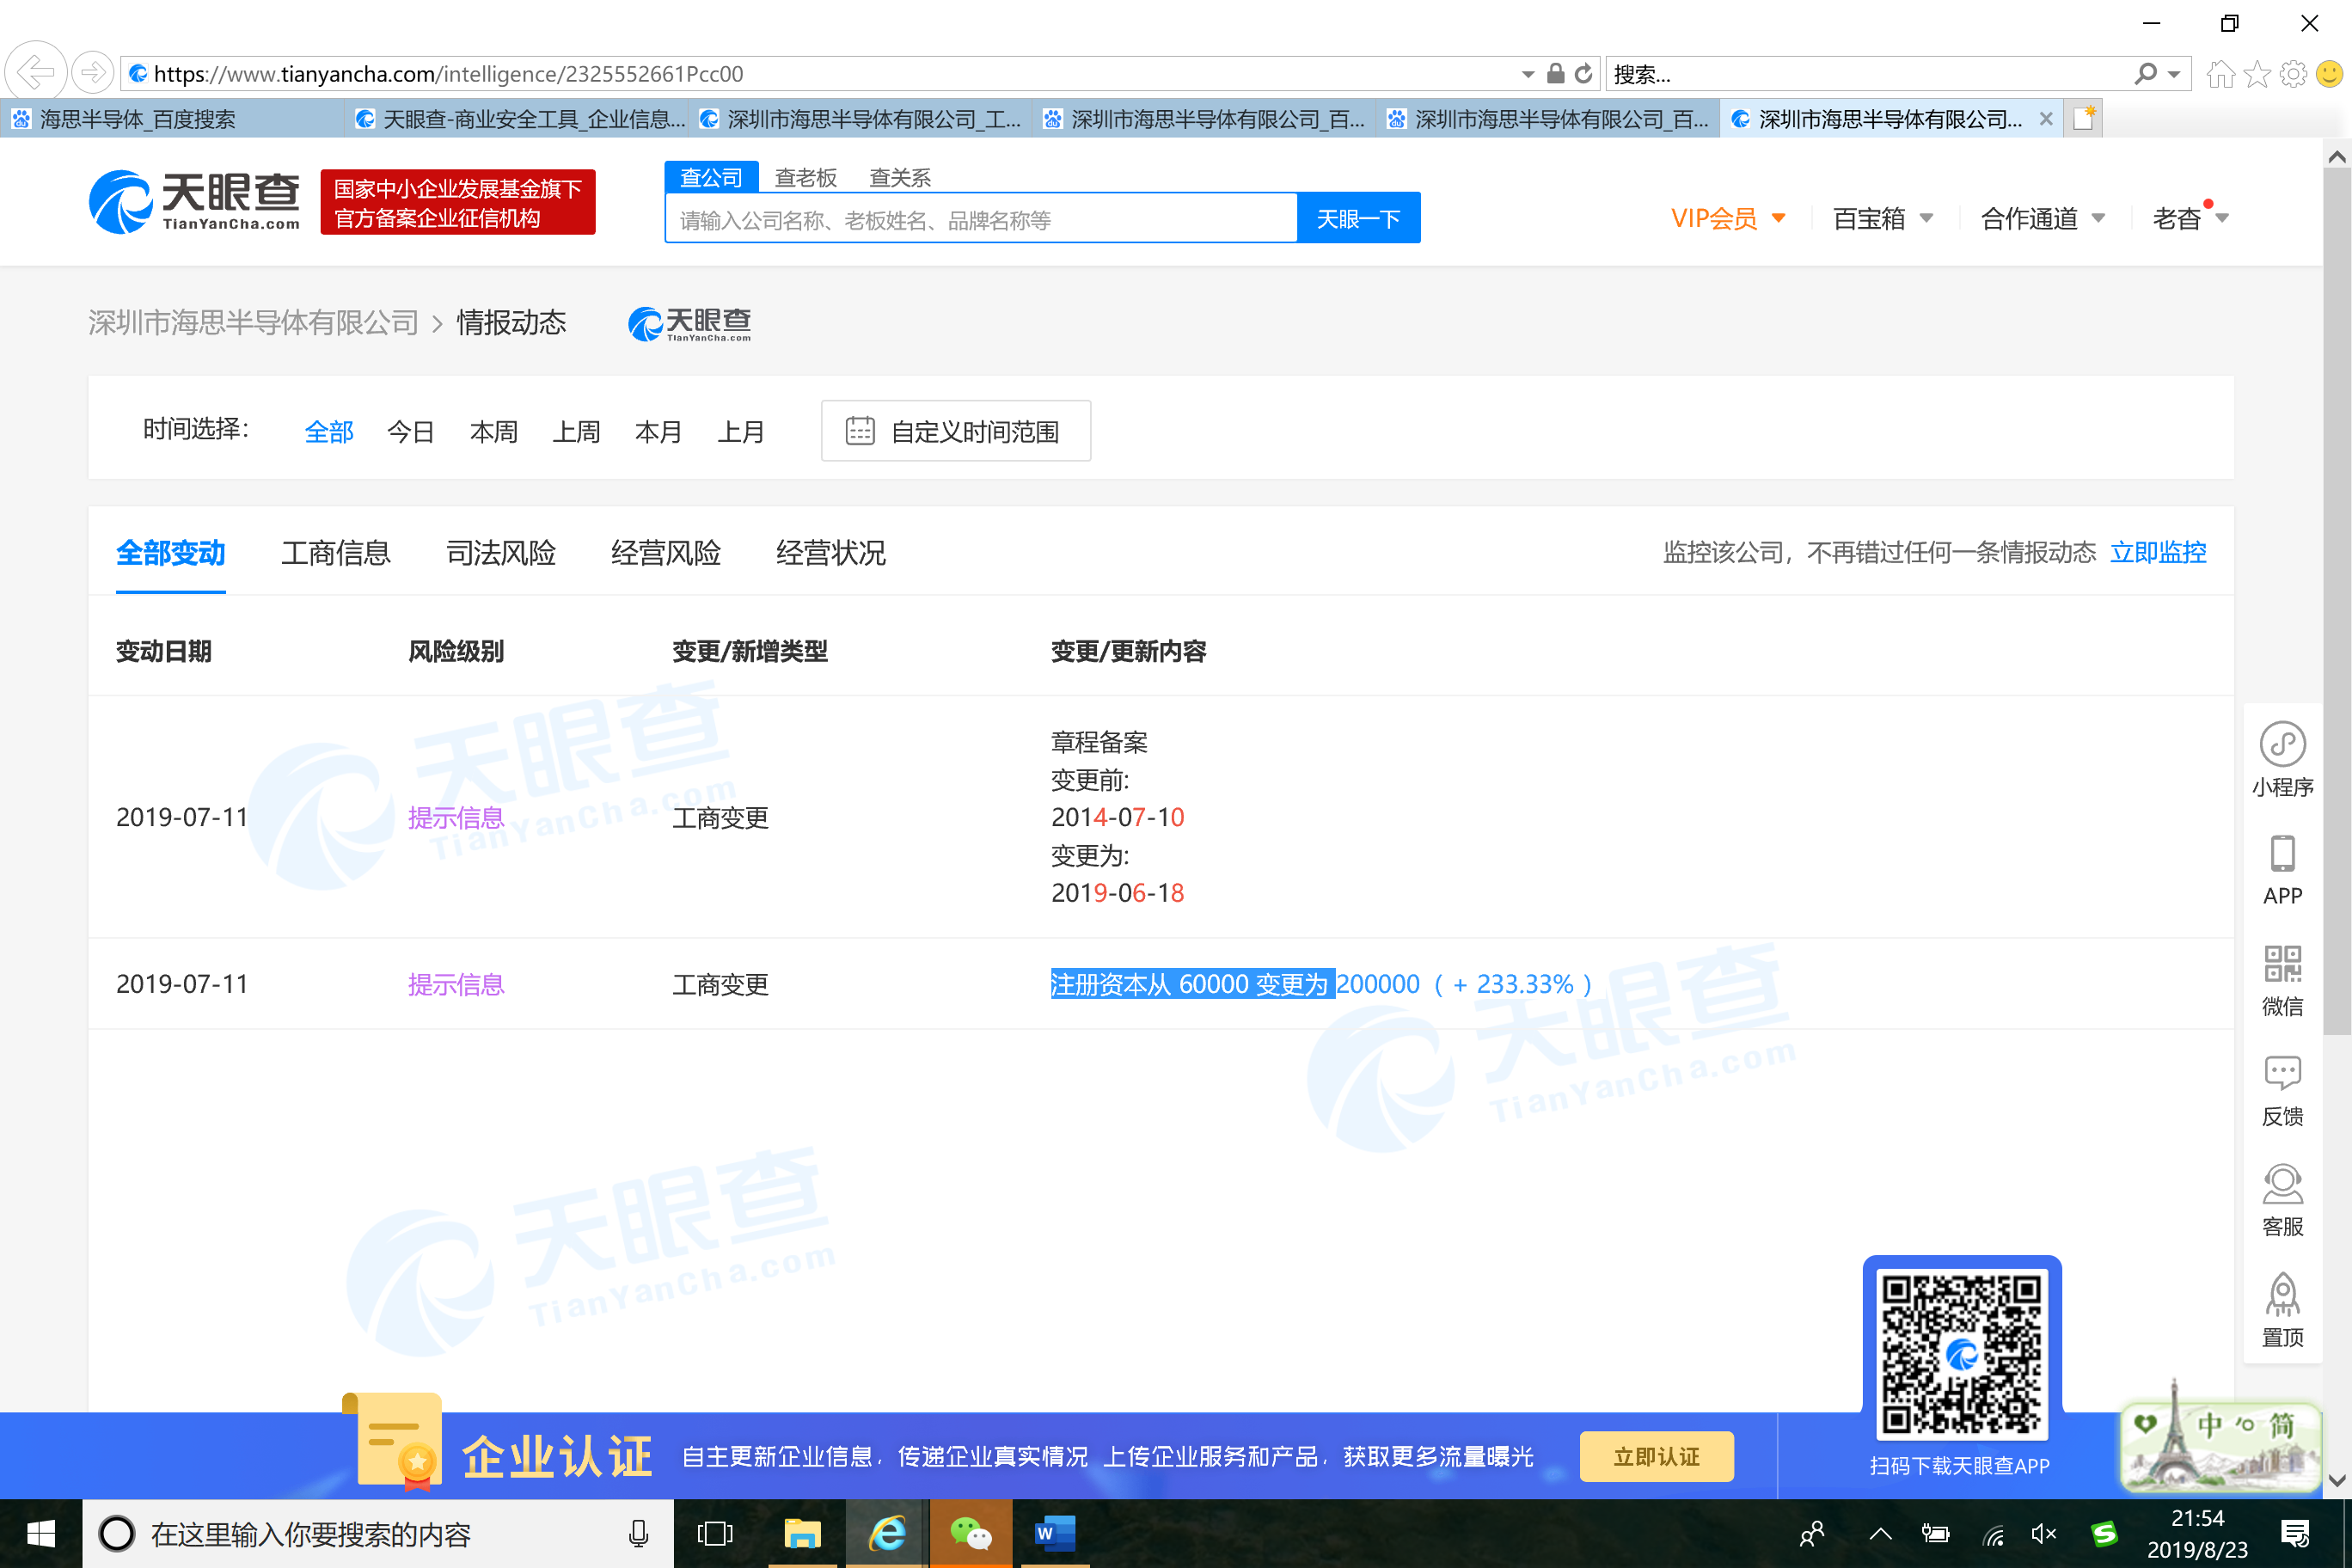
Task: Filter time by 上周
Action: (x=577, y=431)
